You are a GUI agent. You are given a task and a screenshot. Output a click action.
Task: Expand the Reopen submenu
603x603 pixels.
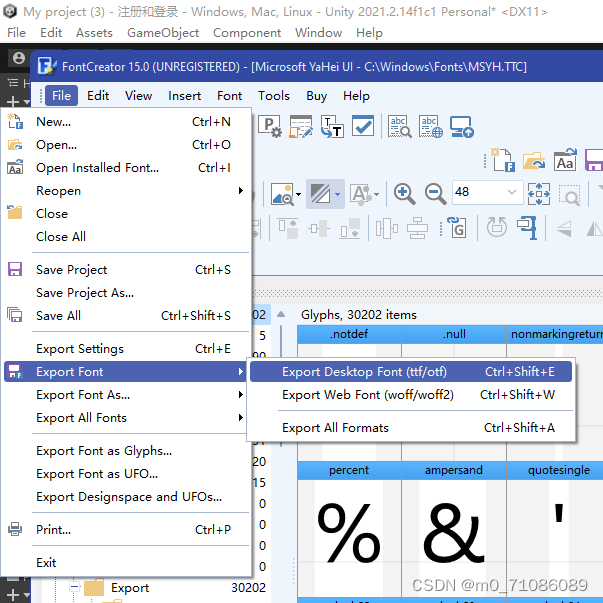tap(241, 191)
